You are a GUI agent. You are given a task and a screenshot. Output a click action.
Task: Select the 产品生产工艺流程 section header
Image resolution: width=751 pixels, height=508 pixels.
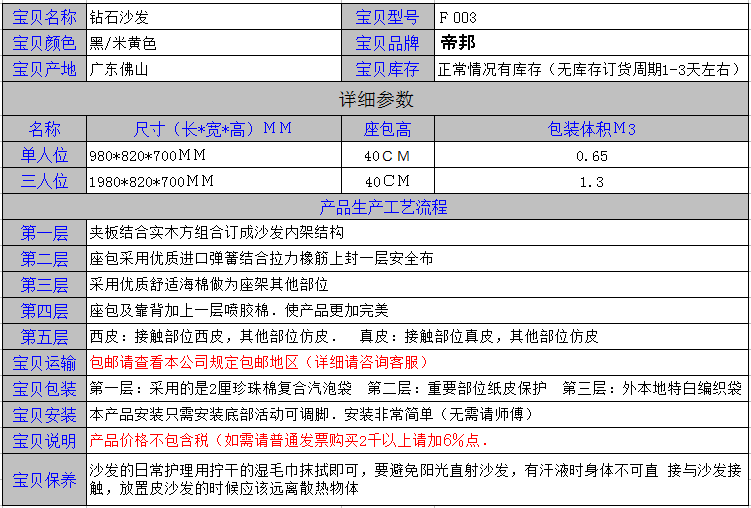point(376,207)
